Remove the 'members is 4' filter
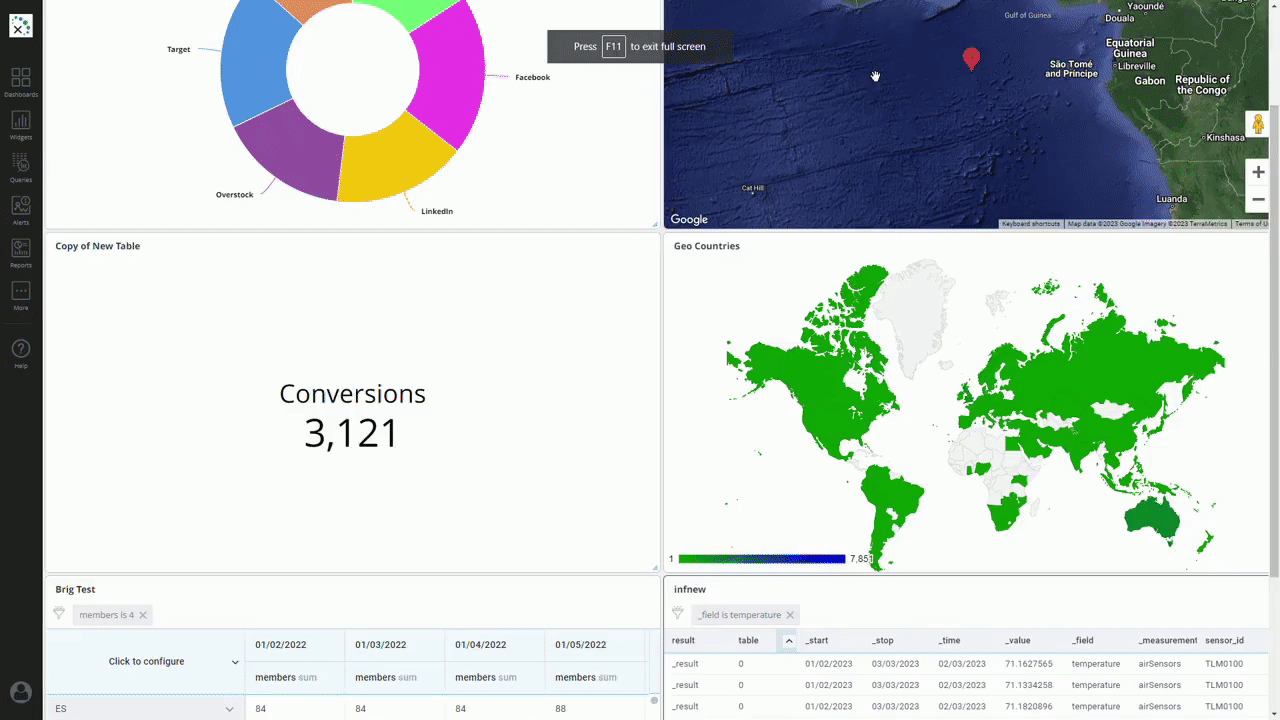1280x720 pixels. tap(143, 615)
